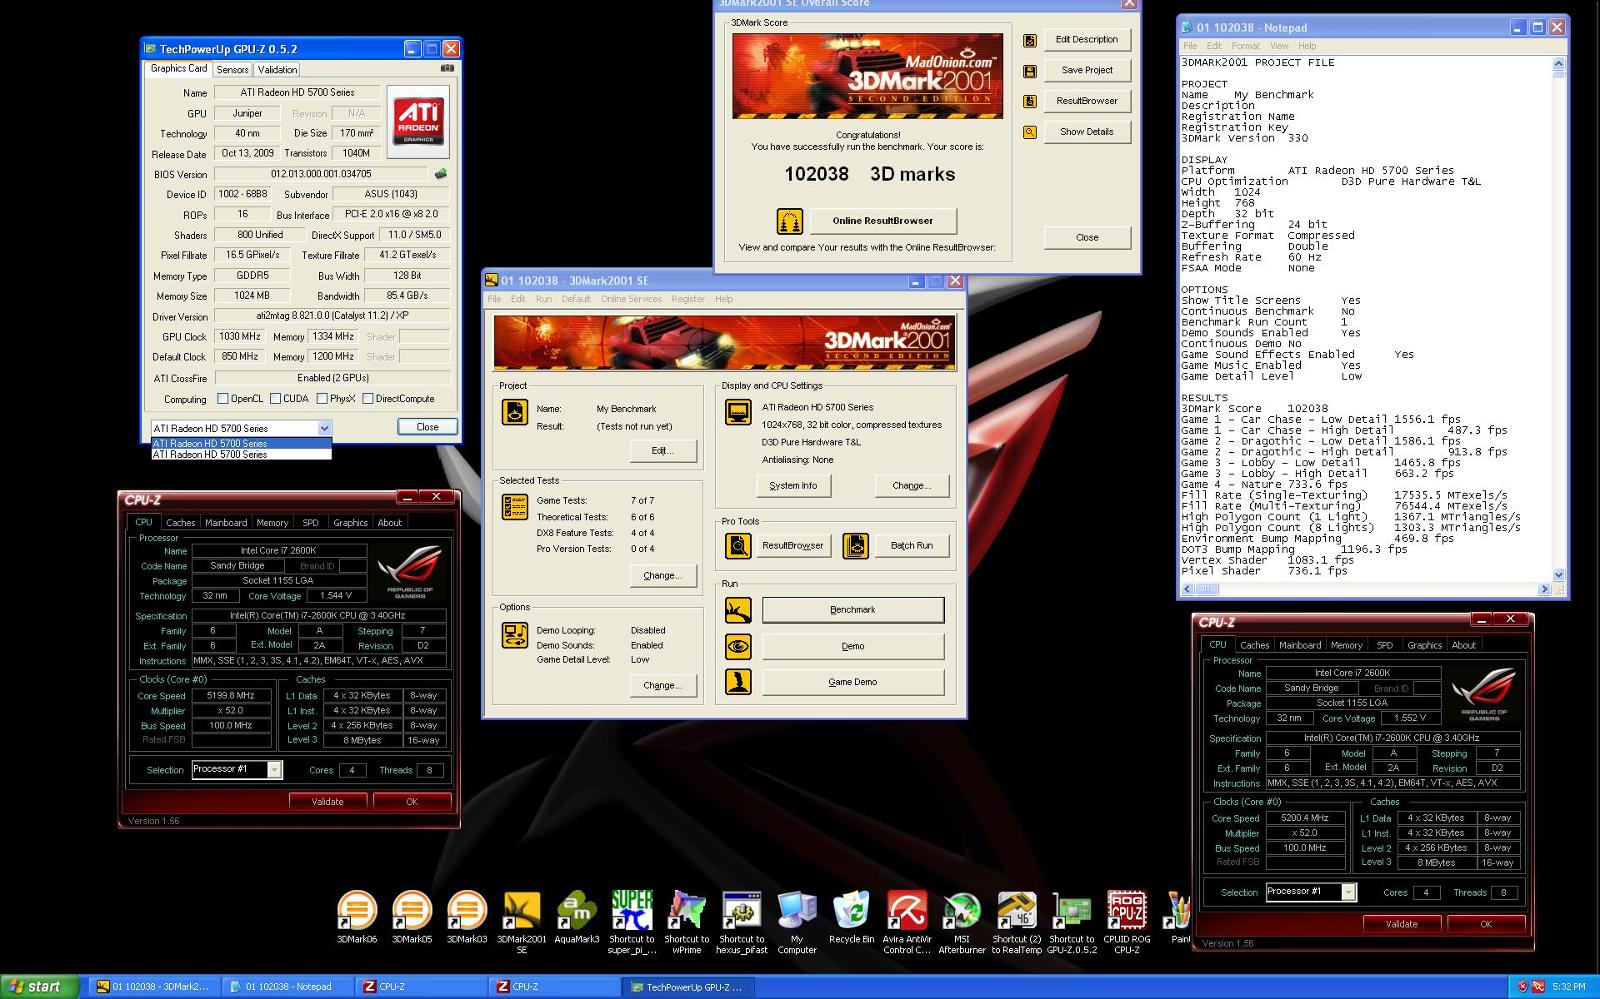1600x999 pixels.
Task: Click Online ResultBrowser button
Action: [883, 221]
